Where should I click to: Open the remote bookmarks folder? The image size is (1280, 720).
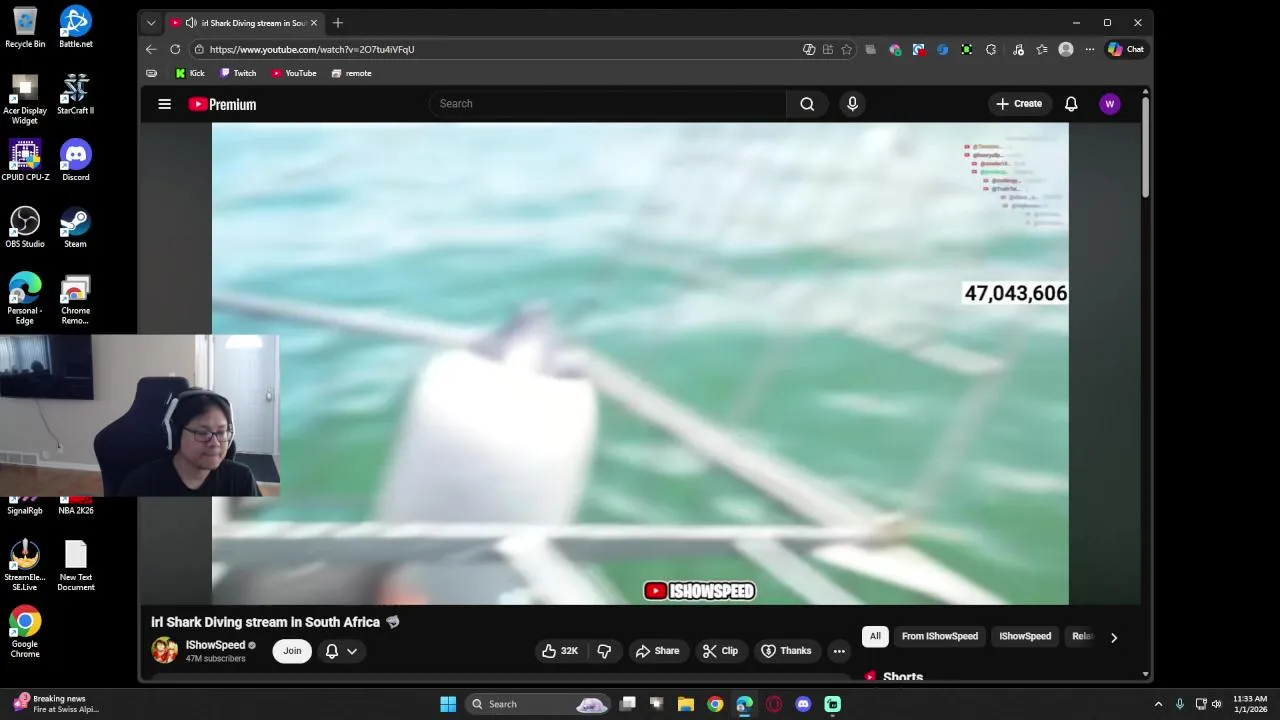coord(351,73)
